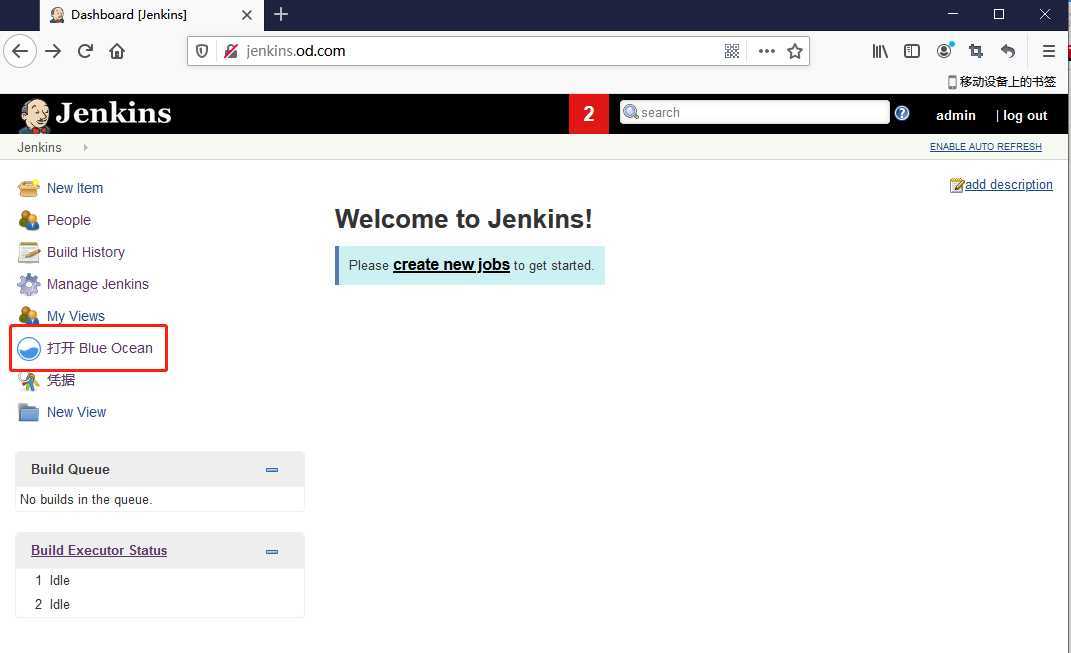Close the Dashboard [Jenkins] tab

(247, 14)
